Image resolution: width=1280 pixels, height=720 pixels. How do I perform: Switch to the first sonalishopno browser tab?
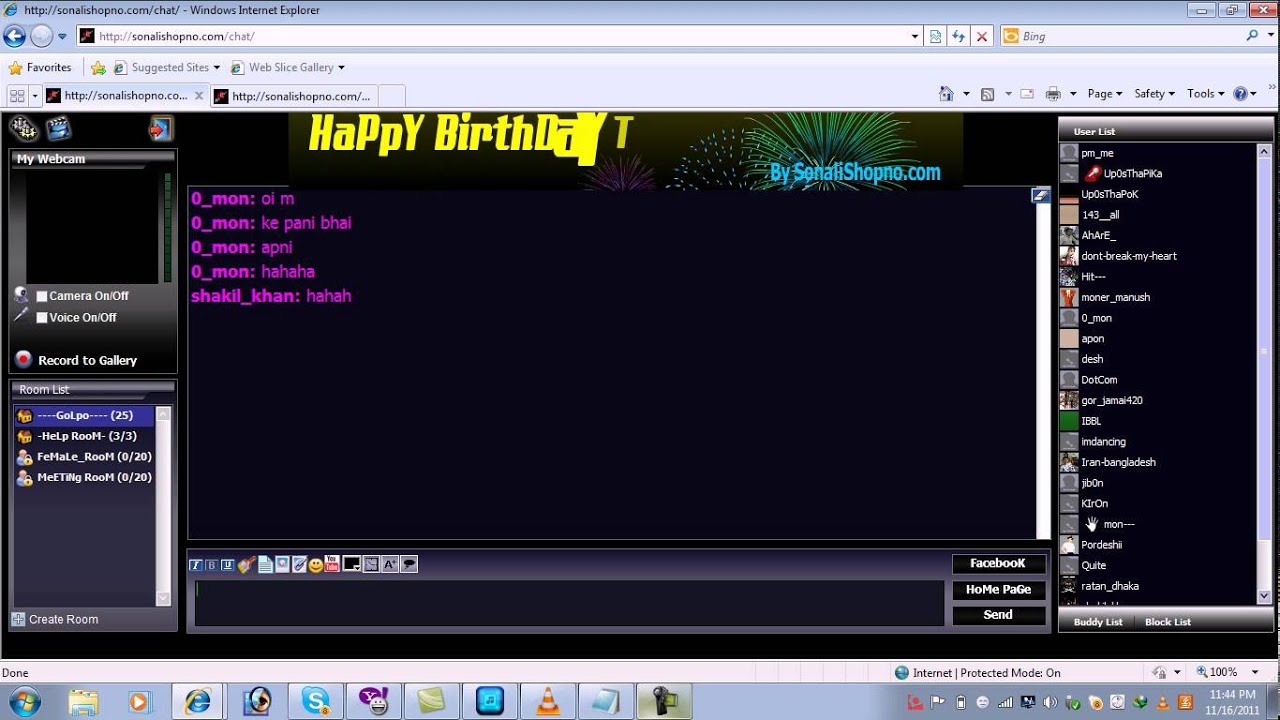[x=125, y=96]
